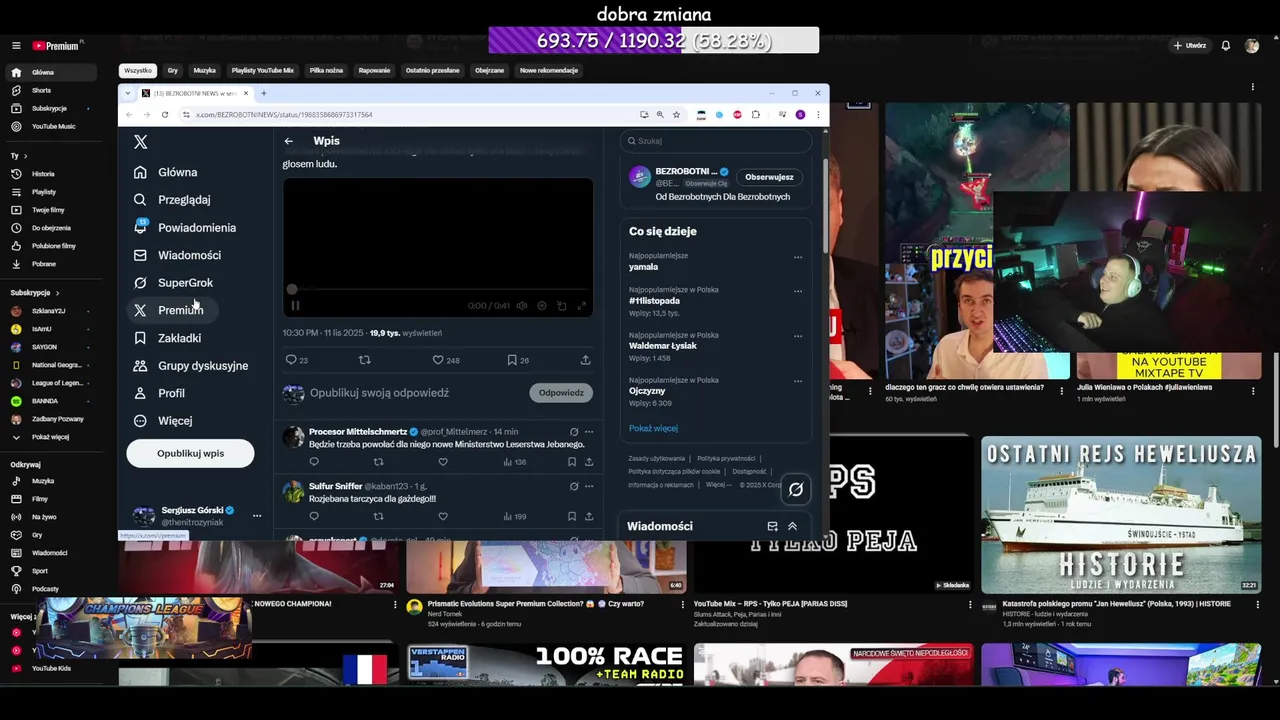Click the fullscreen icon on the video
Image resolution: width=1280 pixels, height=720 pixels.
click(581, 306)
